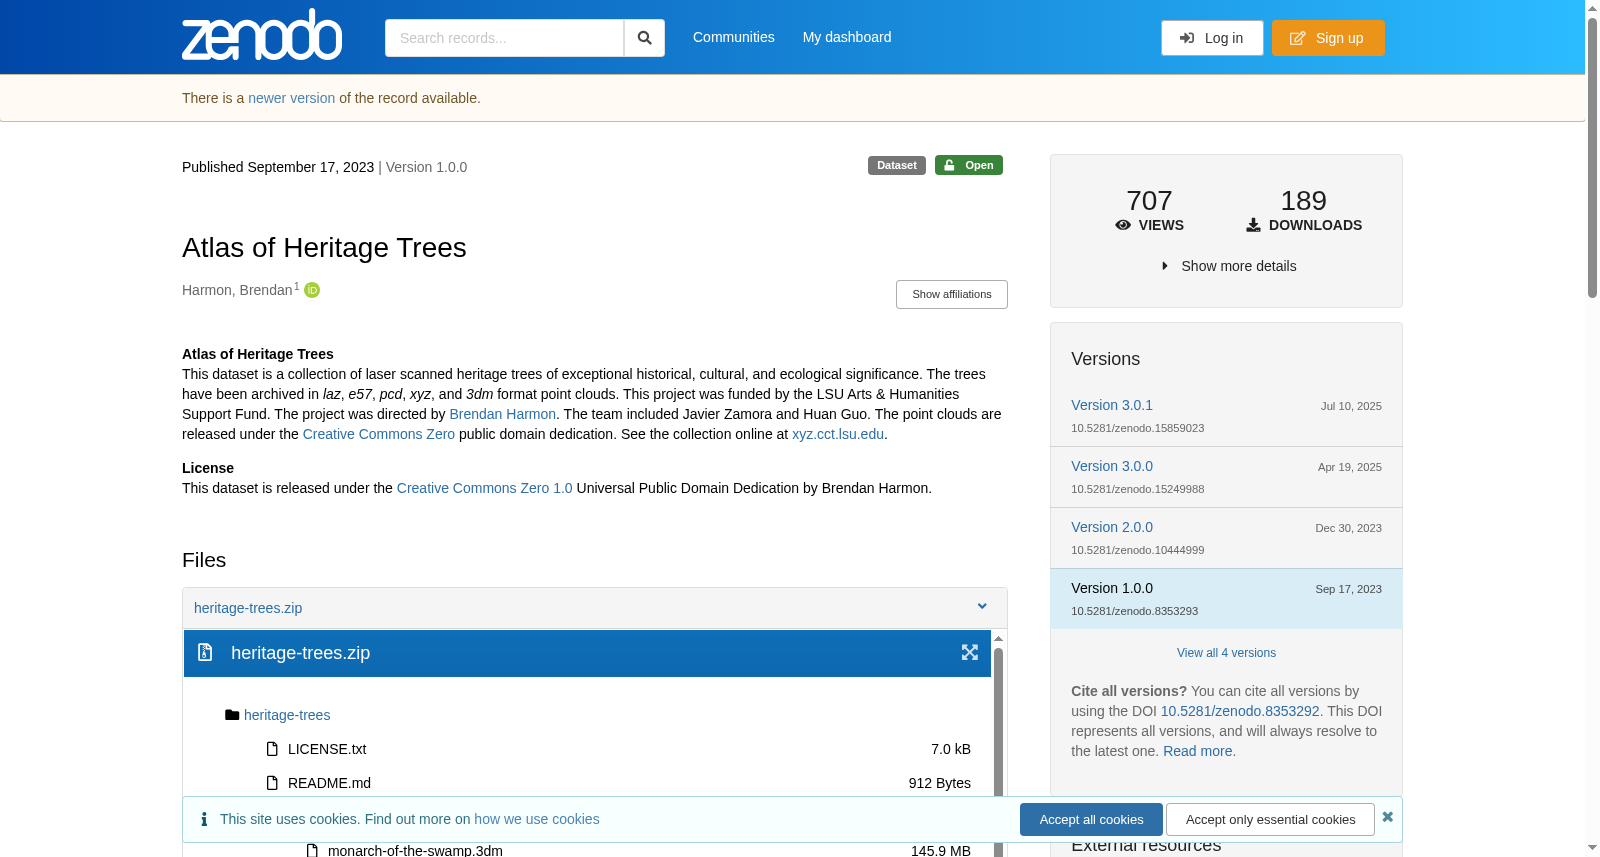Select Version 3.0.0
The image size is (1600, 857).
(x=1112, y=466)
